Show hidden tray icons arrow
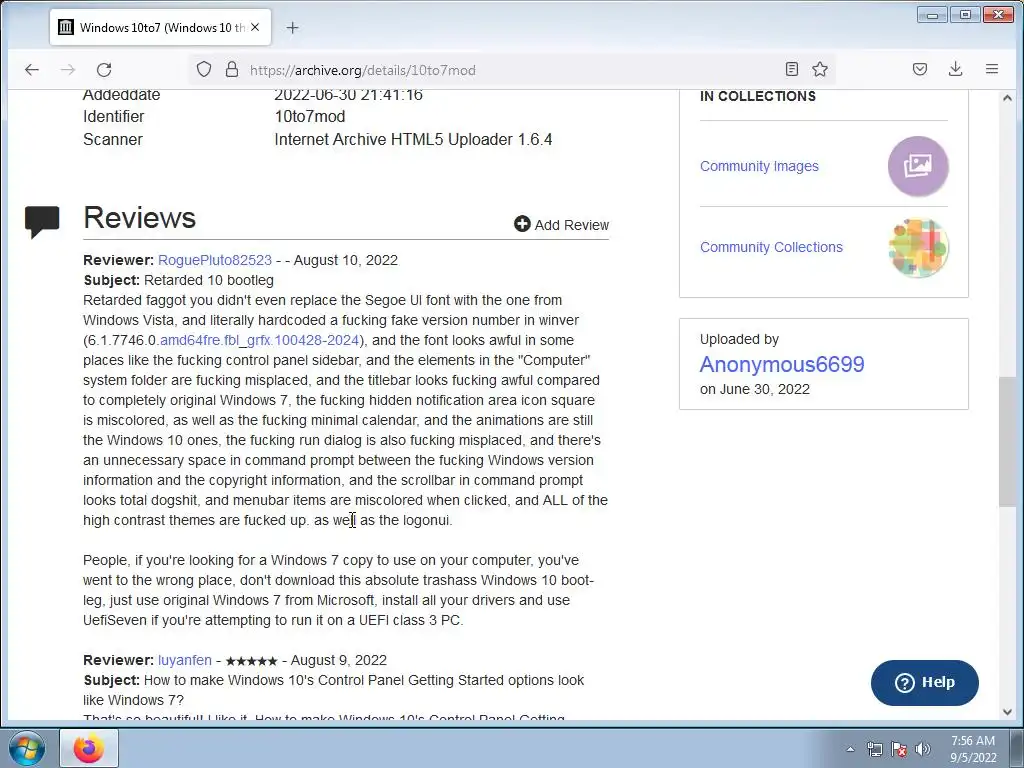 click(850, 749)
